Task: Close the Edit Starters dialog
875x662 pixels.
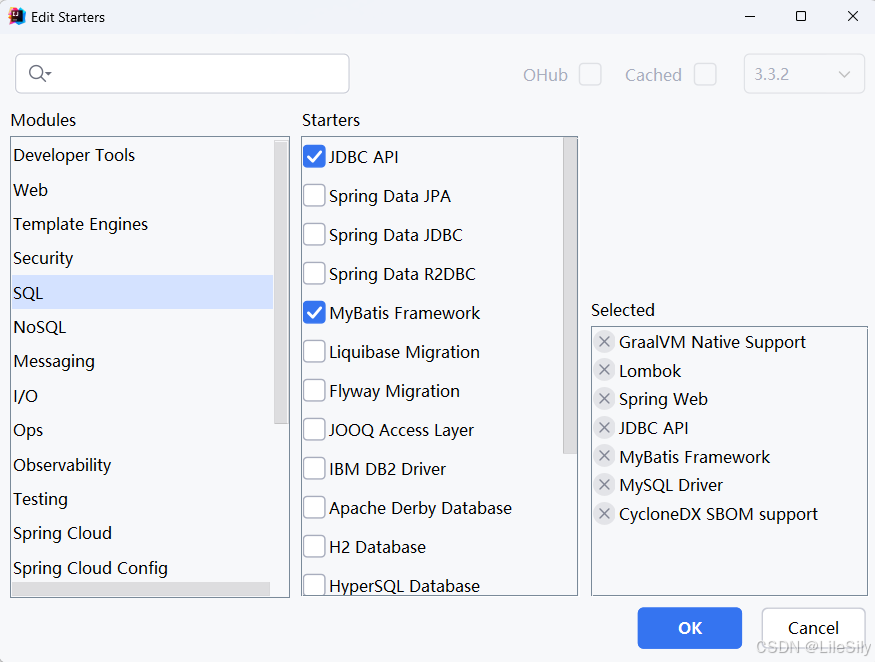Action: [x=853, y=16]
